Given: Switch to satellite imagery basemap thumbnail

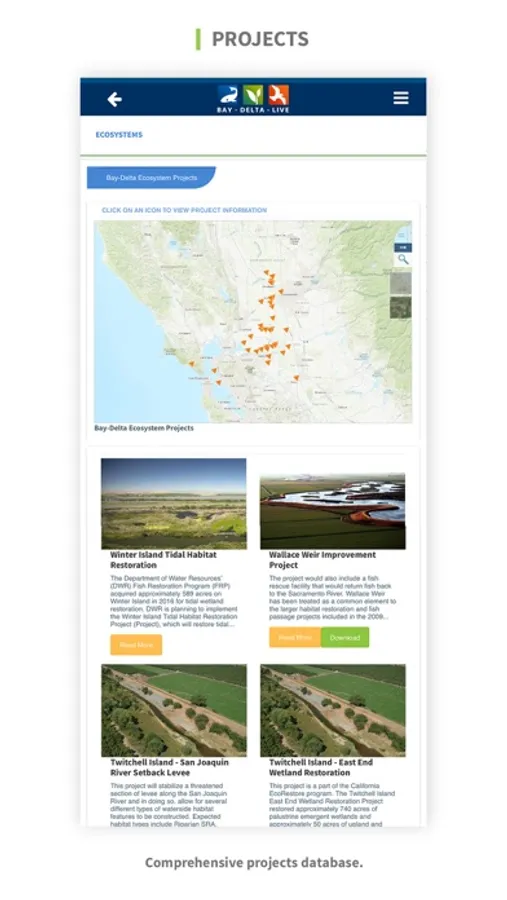Looking at the screenshot, I should point(401,308).
